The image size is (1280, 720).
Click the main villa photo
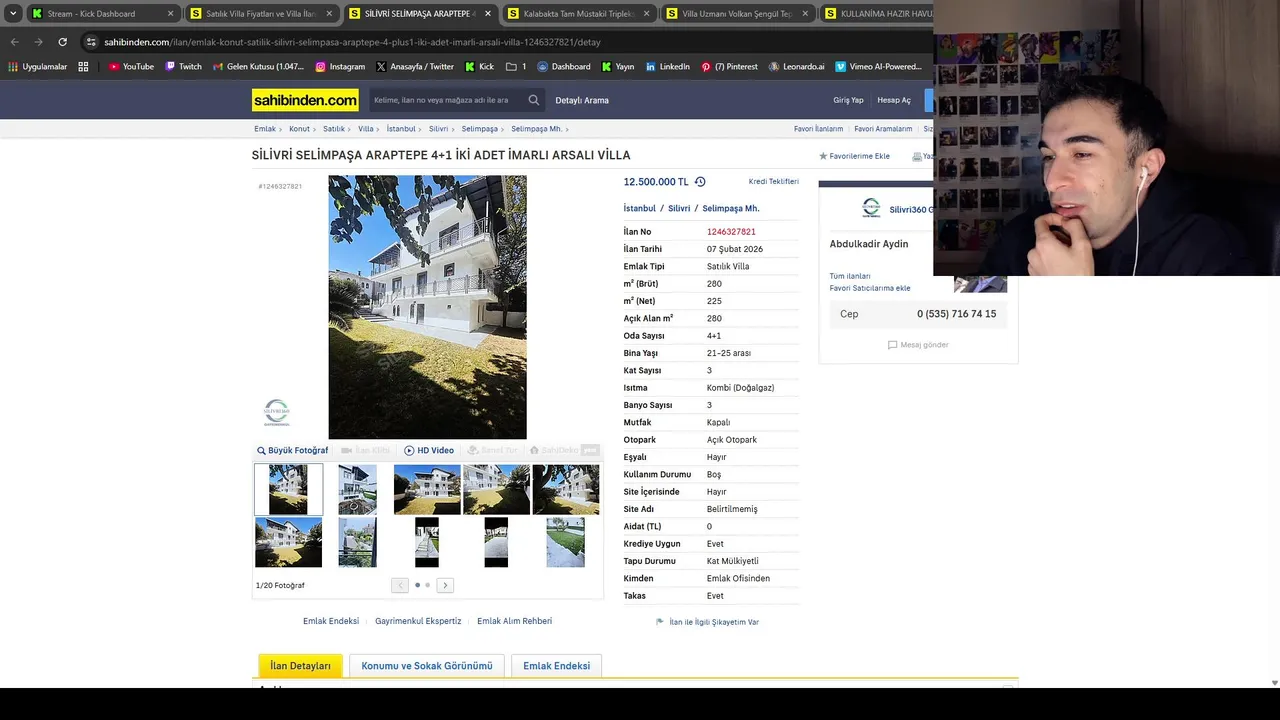(427, 307)
